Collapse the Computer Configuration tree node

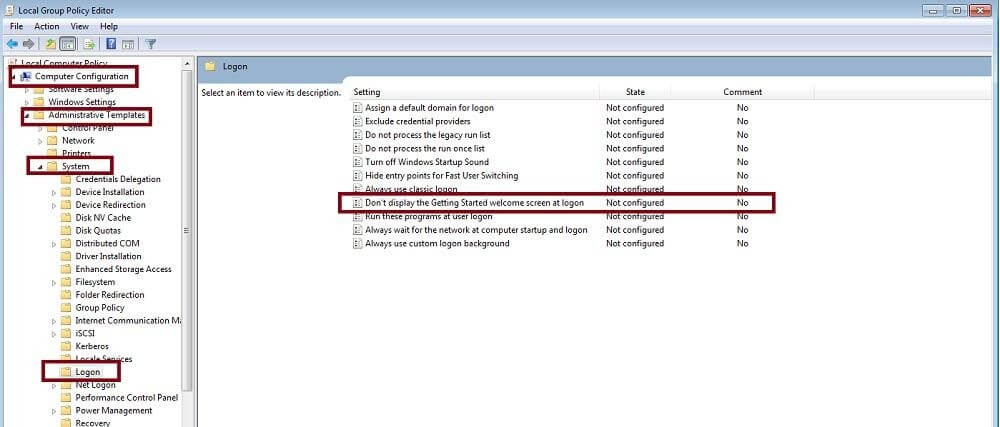[x=14, y=77]
